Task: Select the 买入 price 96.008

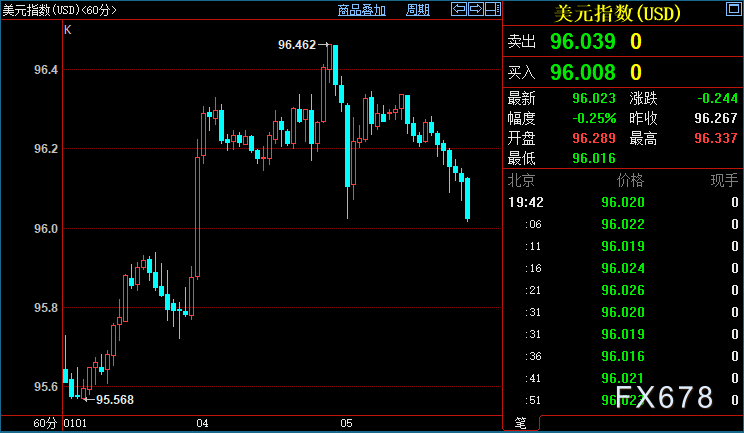Action: click(583, 73)
